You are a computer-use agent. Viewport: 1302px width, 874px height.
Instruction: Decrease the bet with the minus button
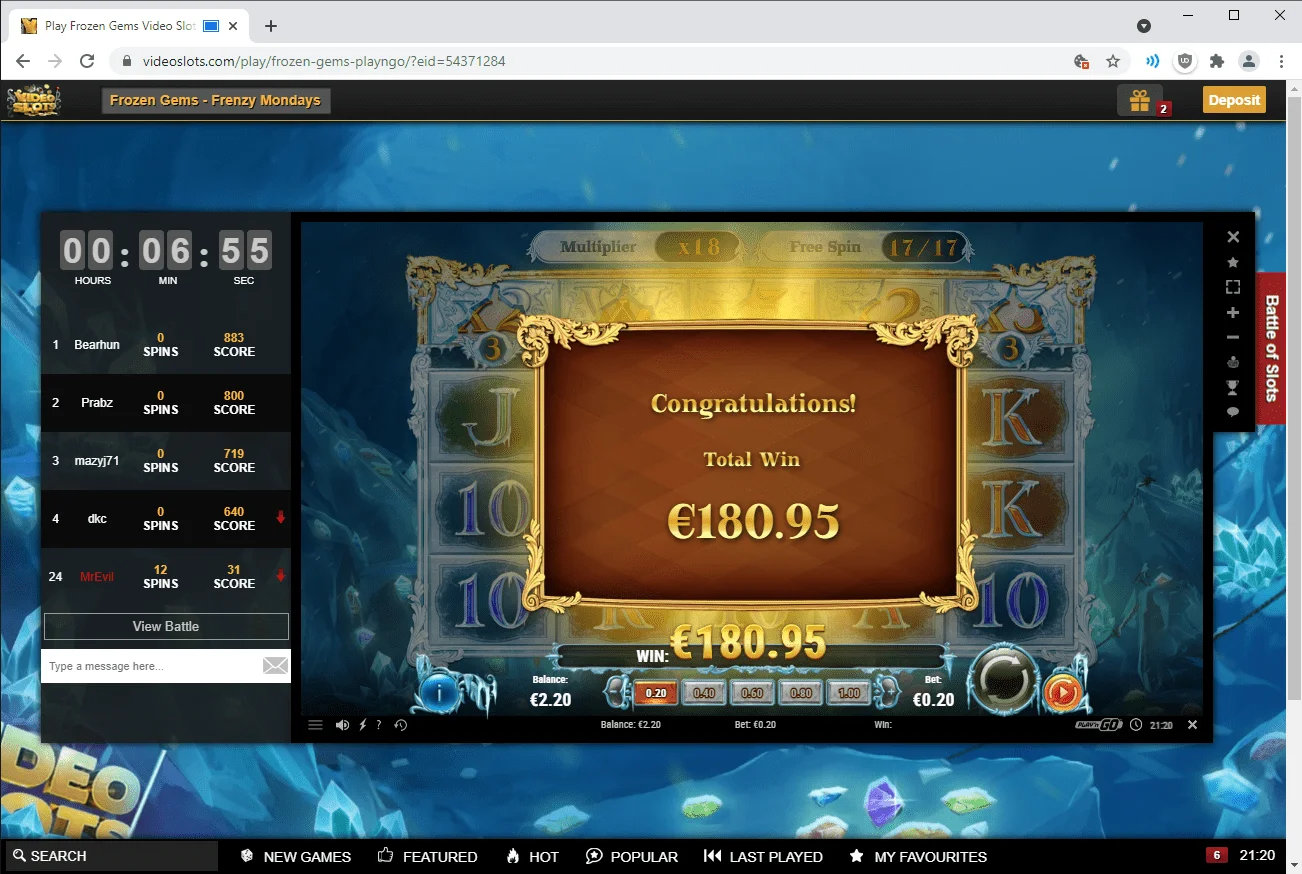(617, 691)
